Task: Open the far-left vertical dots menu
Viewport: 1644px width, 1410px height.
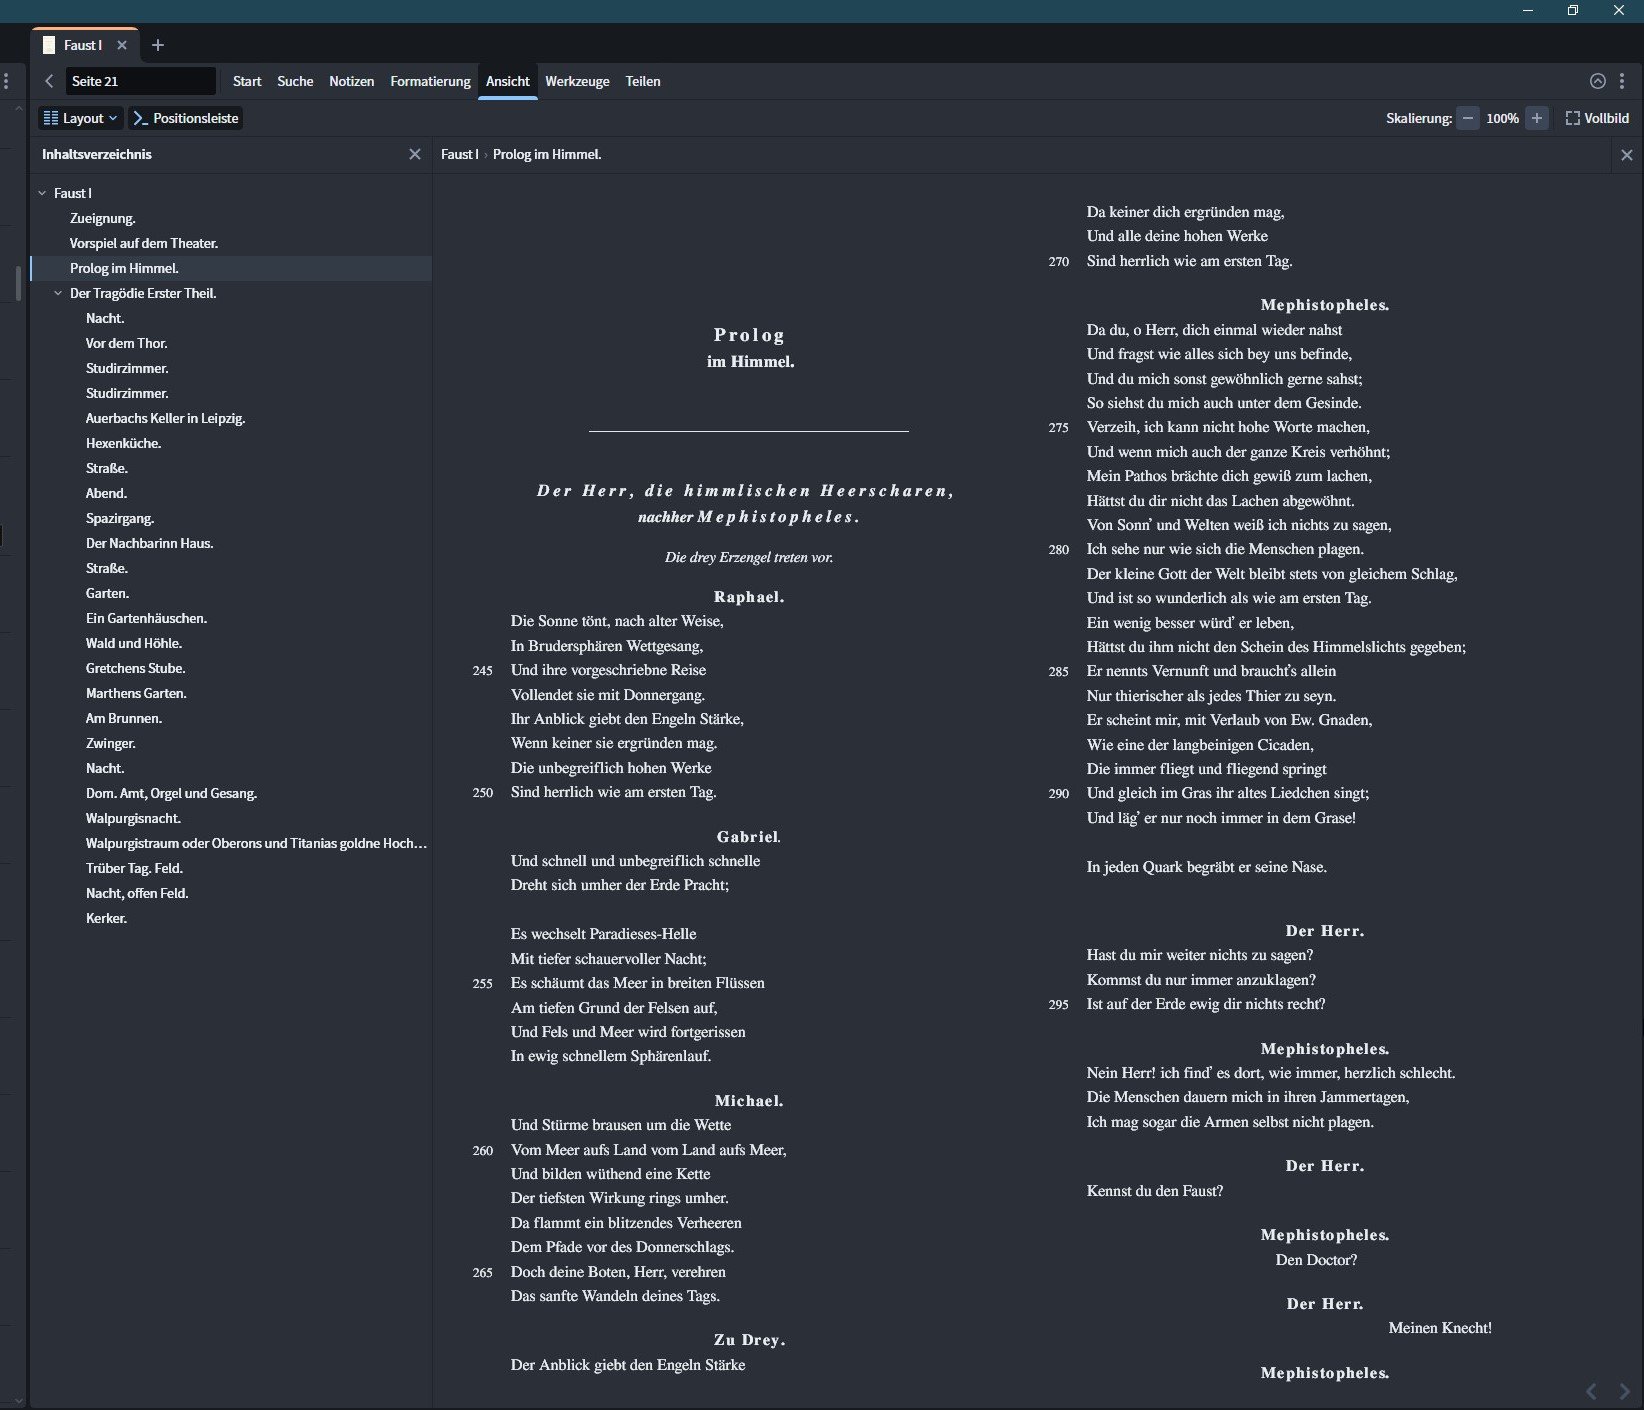Action: (7, 81)
